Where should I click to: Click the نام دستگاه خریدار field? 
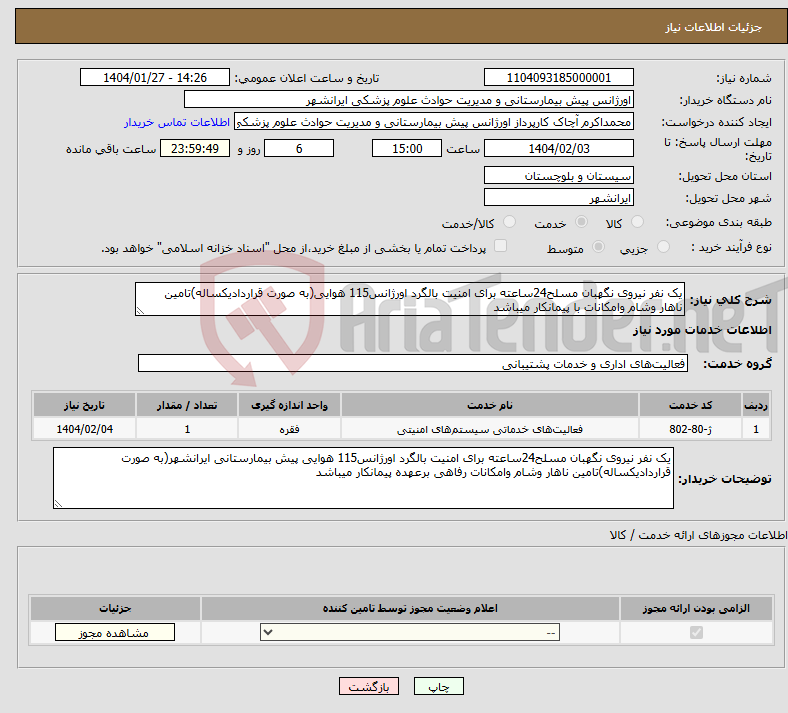point(409,99)
